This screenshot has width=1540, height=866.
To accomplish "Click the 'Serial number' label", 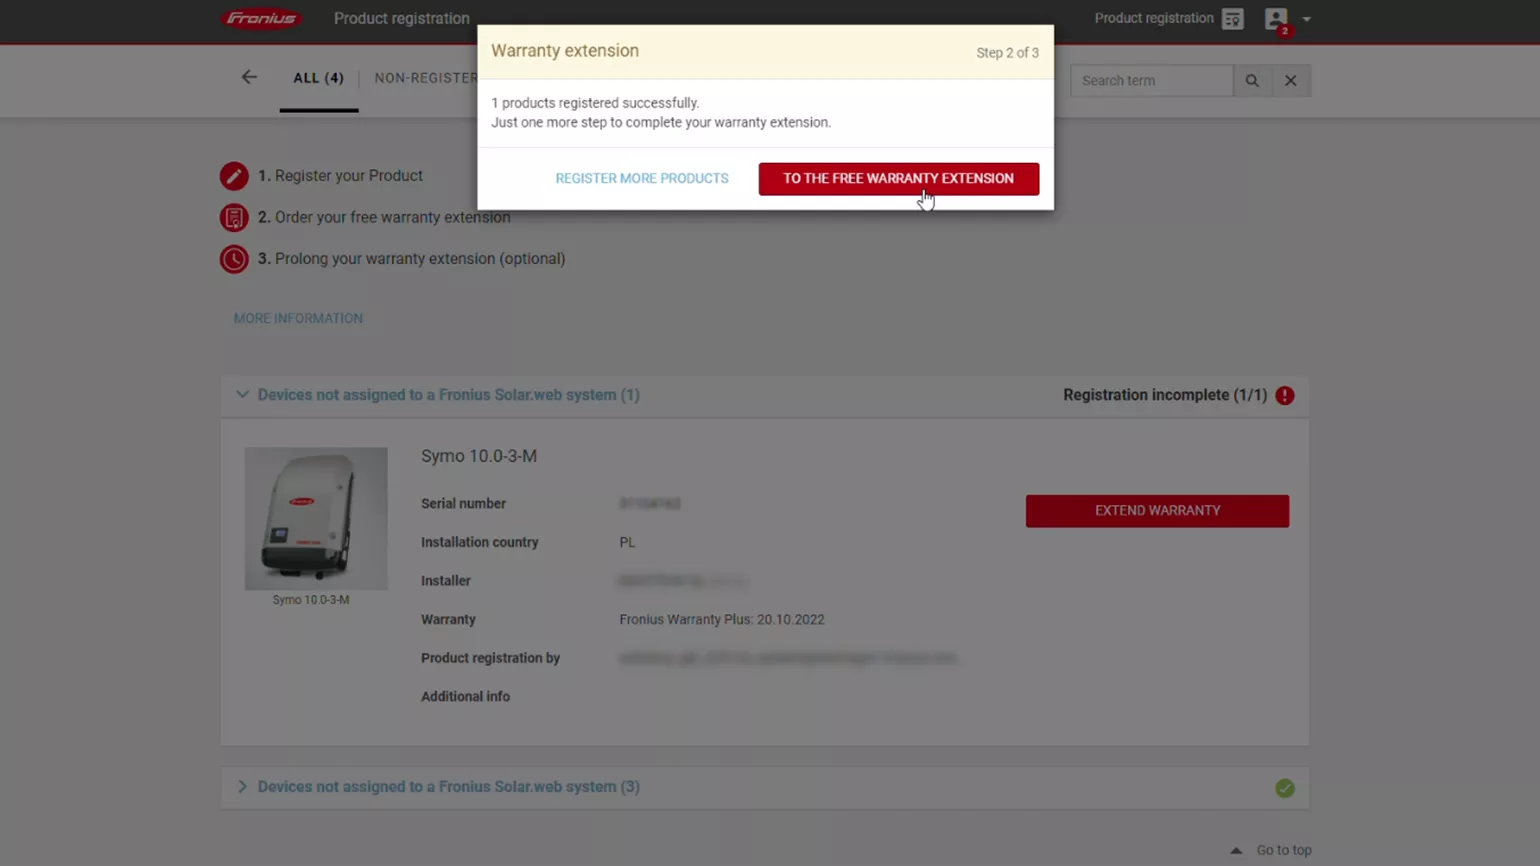I will (x=463, y=504).
